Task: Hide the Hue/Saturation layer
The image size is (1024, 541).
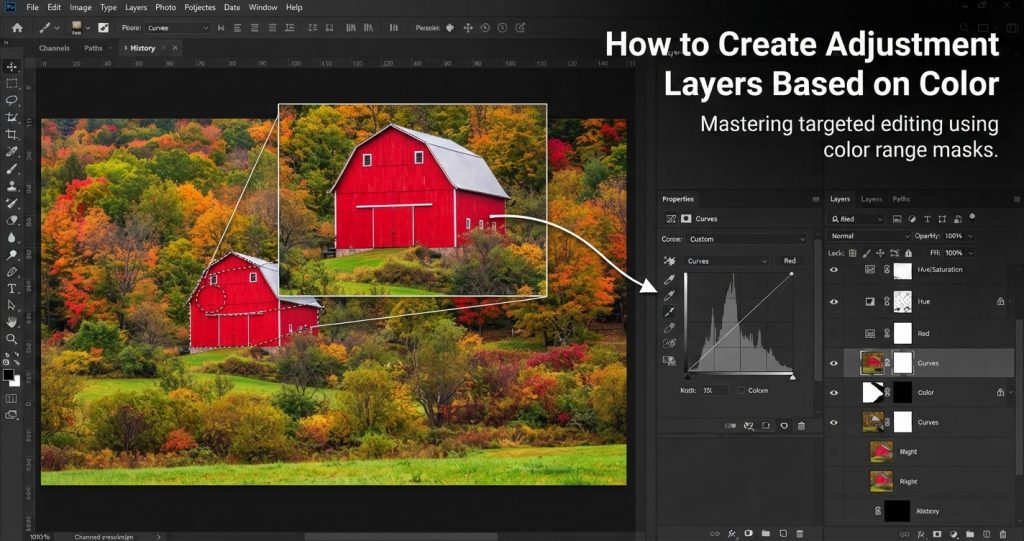Action: pyautogui.click(x=834, y=270)
